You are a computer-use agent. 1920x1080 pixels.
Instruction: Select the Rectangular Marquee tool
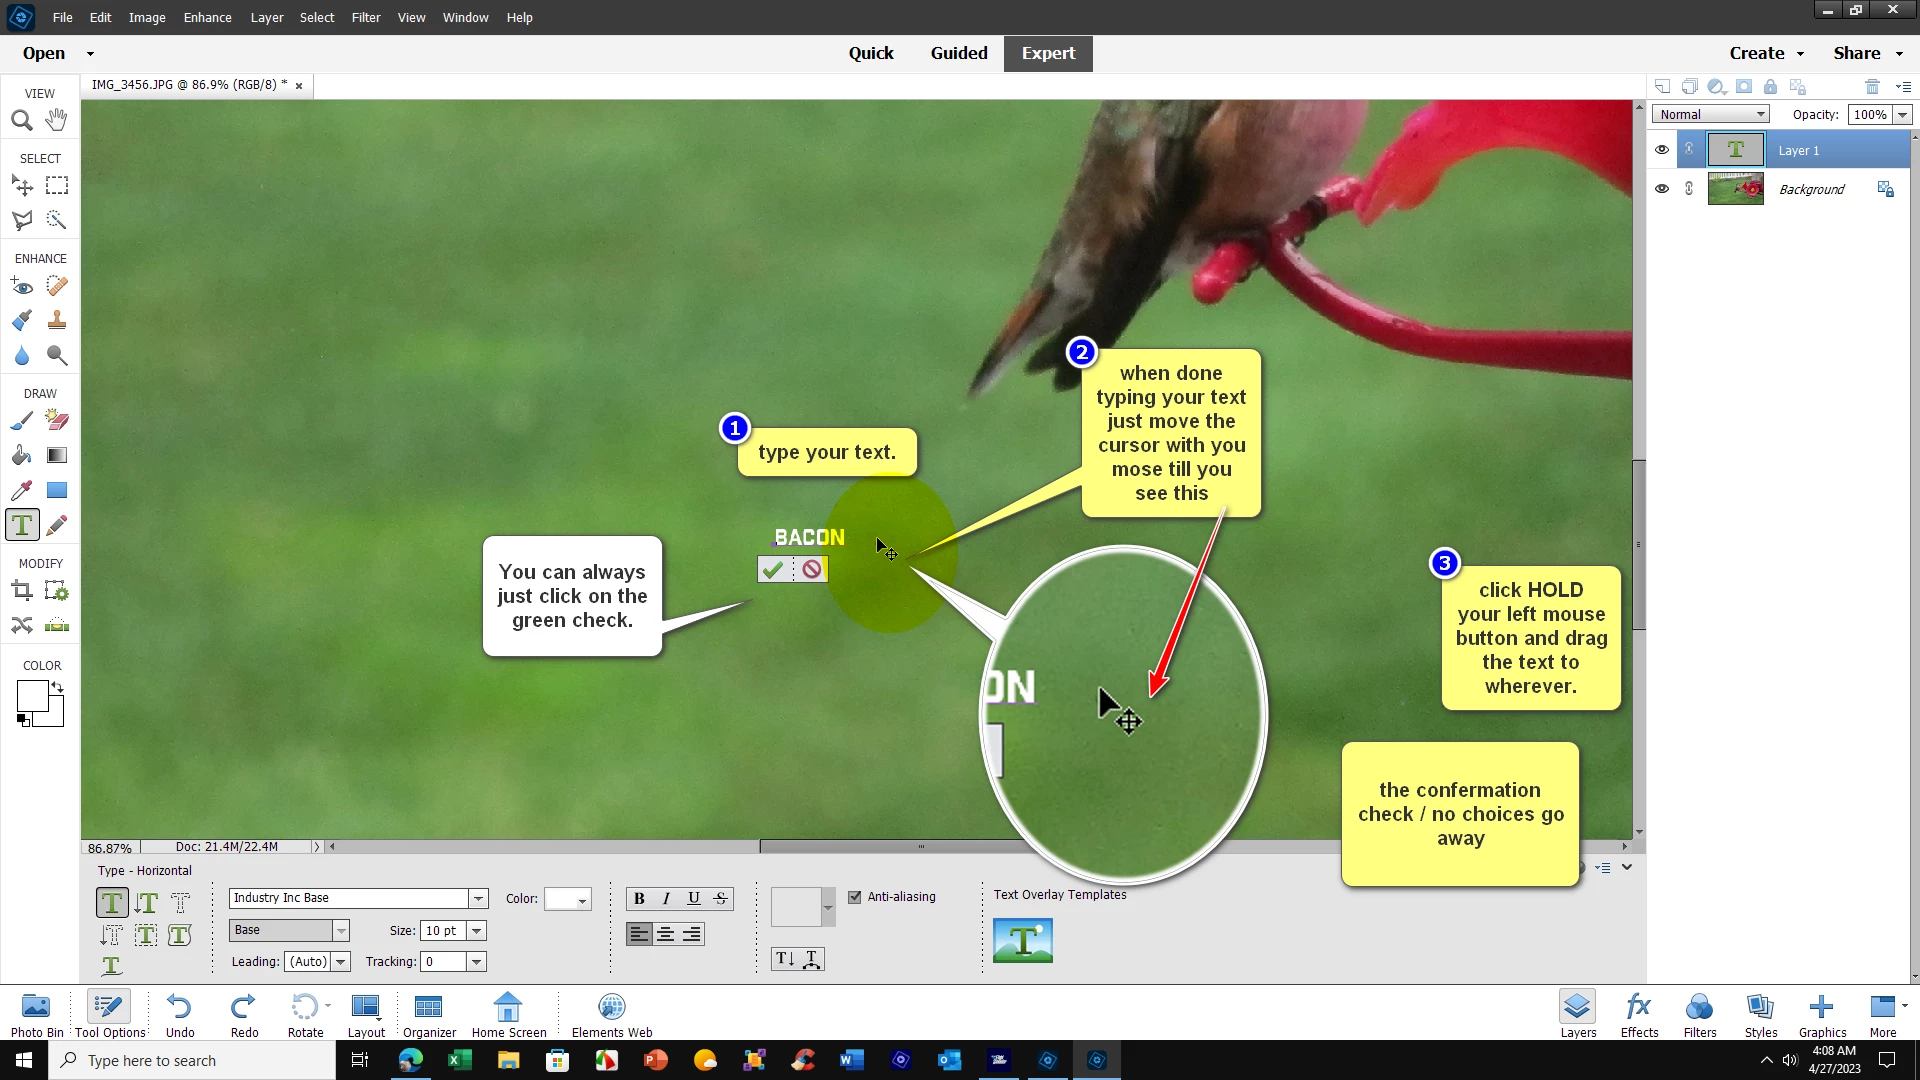57,186
